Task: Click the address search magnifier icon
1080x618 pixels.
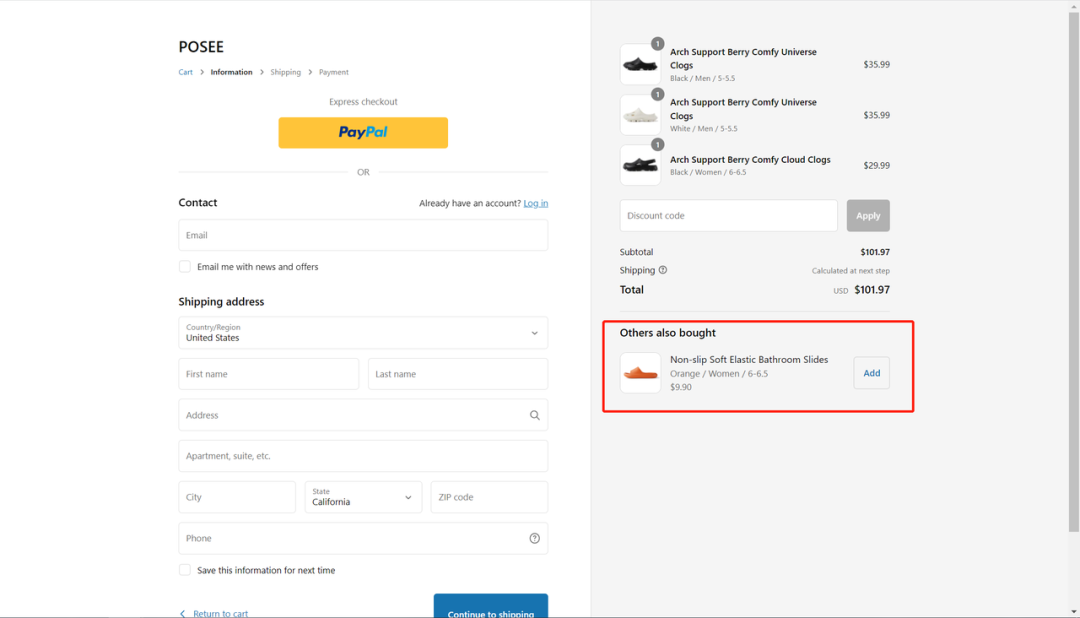Action: coord(534,415)
